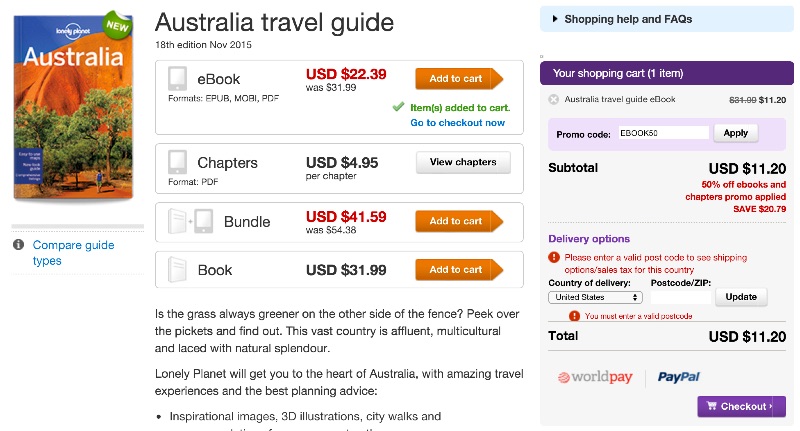Screen dimensions: 800x431
Task: Click the Book format icon
Action: (177, 269)
